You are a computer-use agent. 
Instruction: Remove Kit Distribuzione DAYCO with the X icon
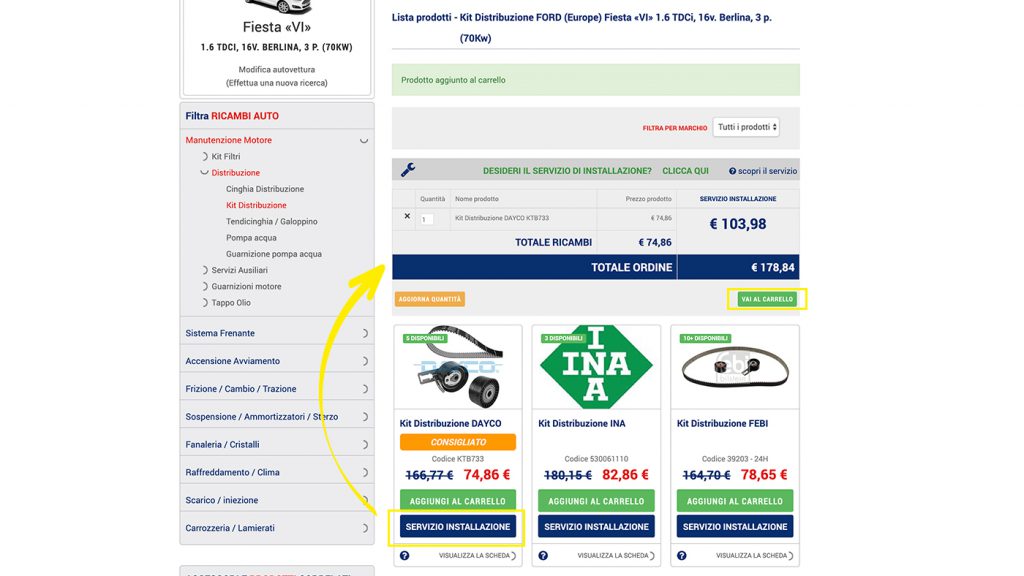[x=407, y=216]
